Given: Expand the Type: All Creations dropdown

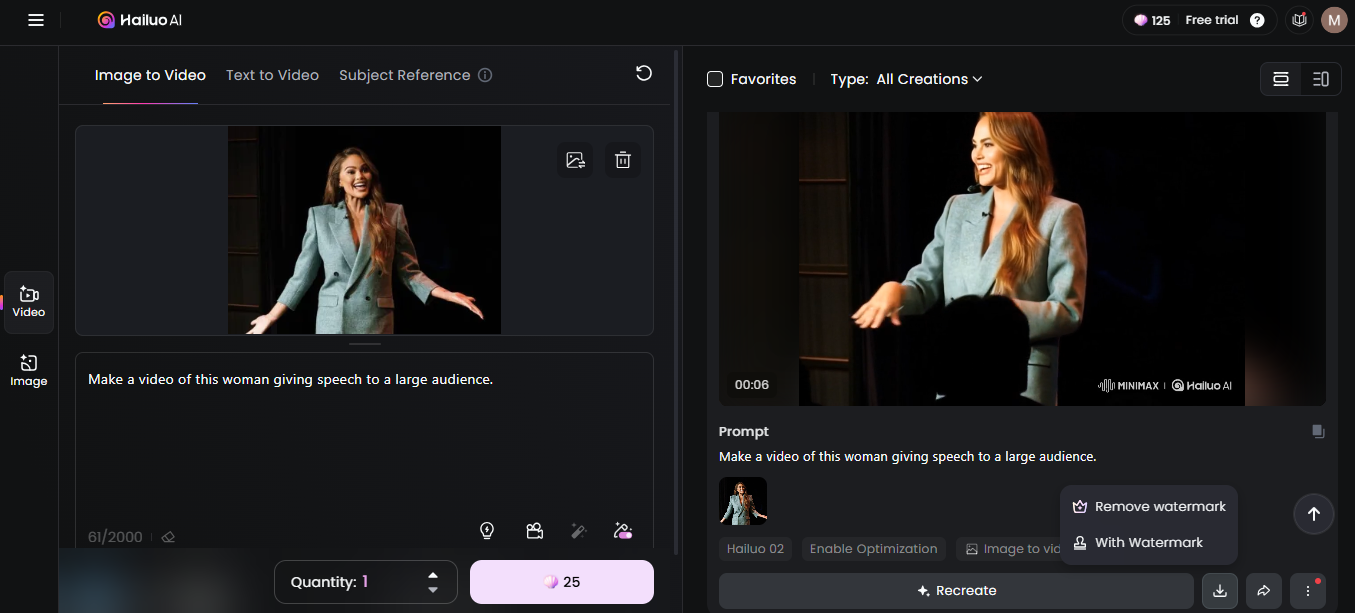Looking at the screenshot, I should pos(928,79).
